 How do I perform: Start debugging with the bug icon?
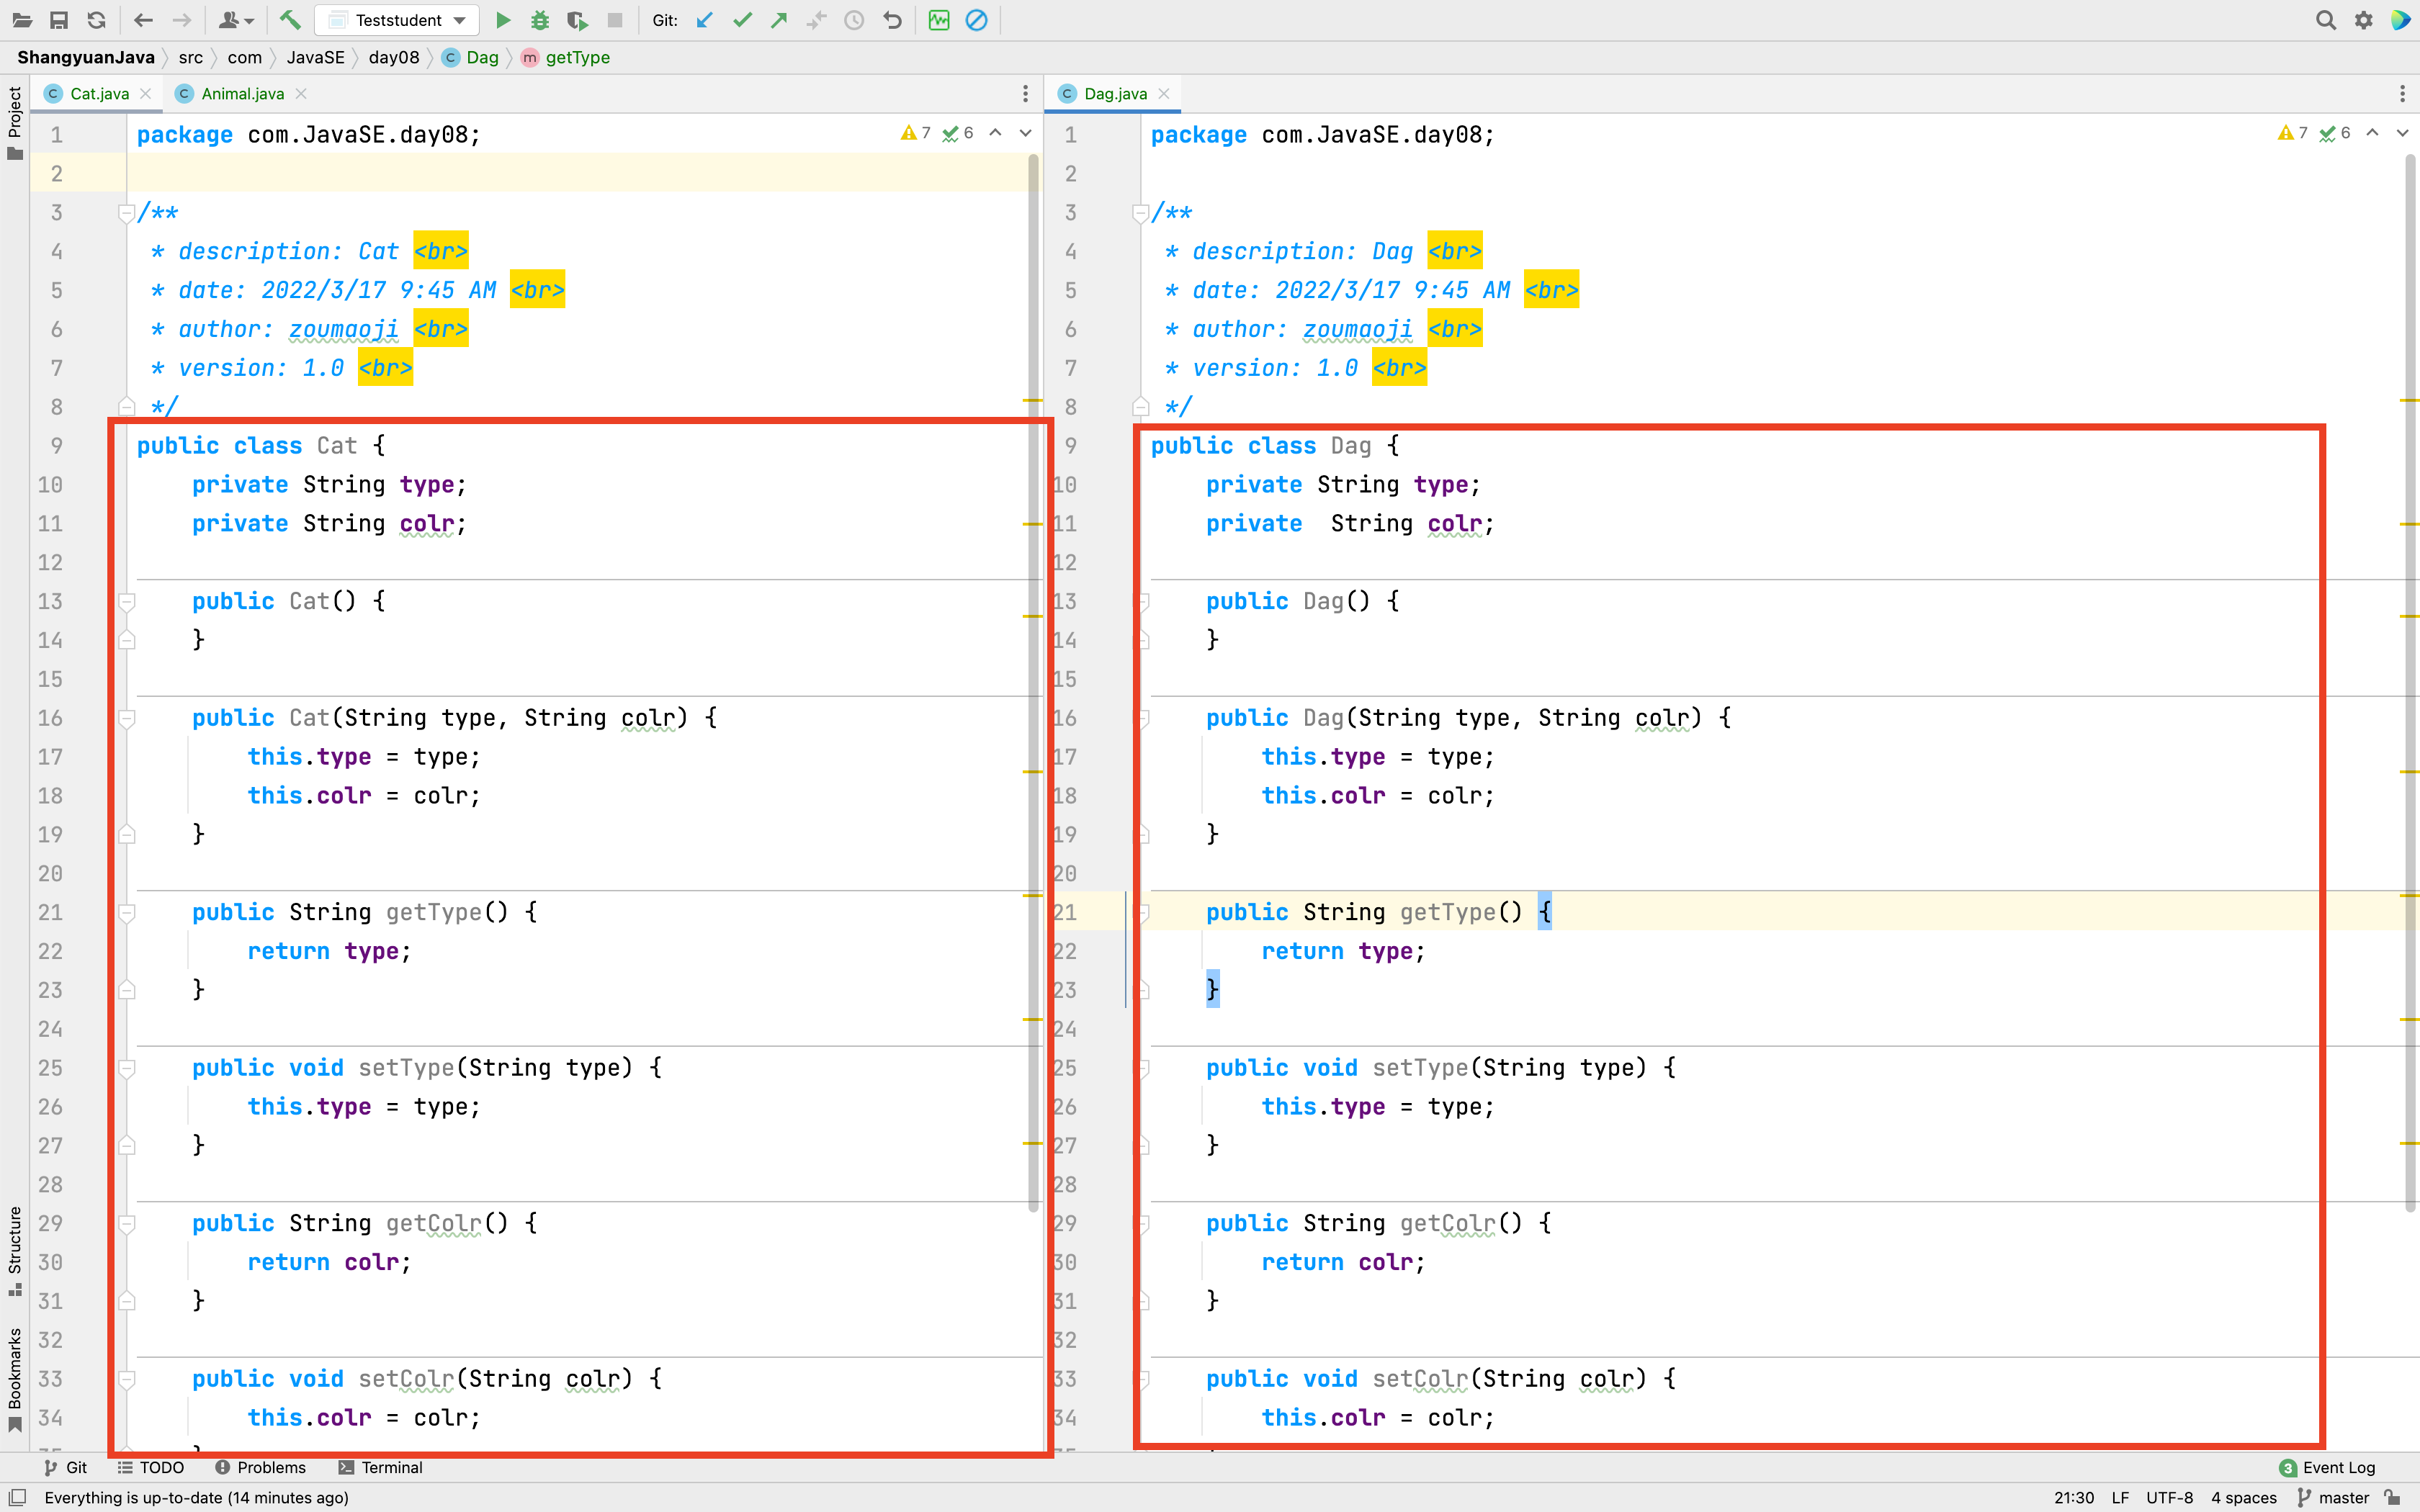[x=540, y=20]
